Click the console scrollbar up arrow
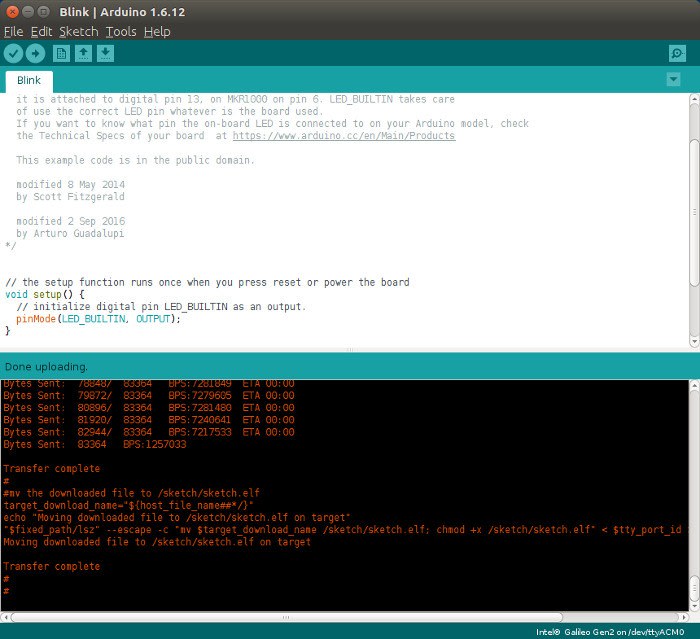This screenshot has height=639, width=700. 694,385
